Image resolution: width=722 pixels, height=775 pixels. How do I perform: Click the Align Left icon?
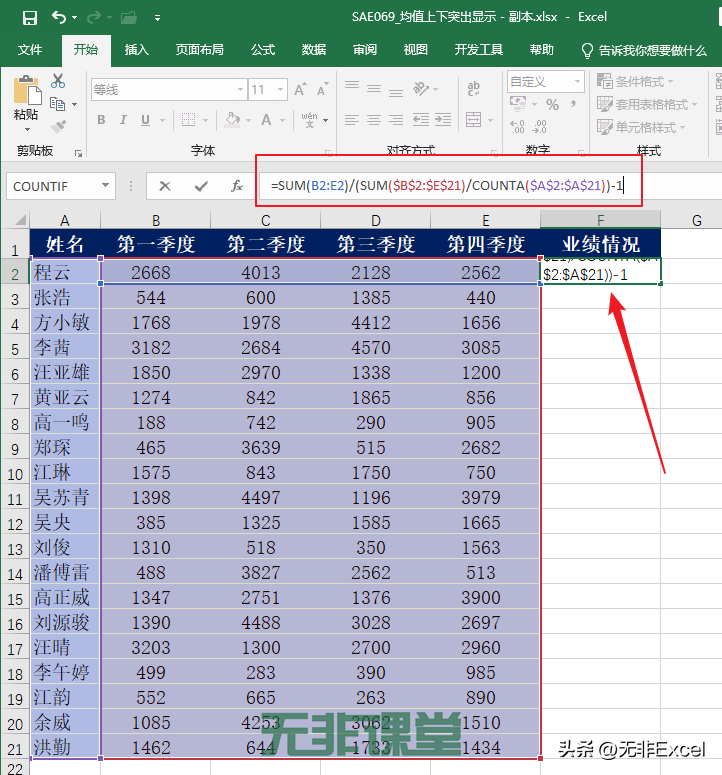pos(352,120)
